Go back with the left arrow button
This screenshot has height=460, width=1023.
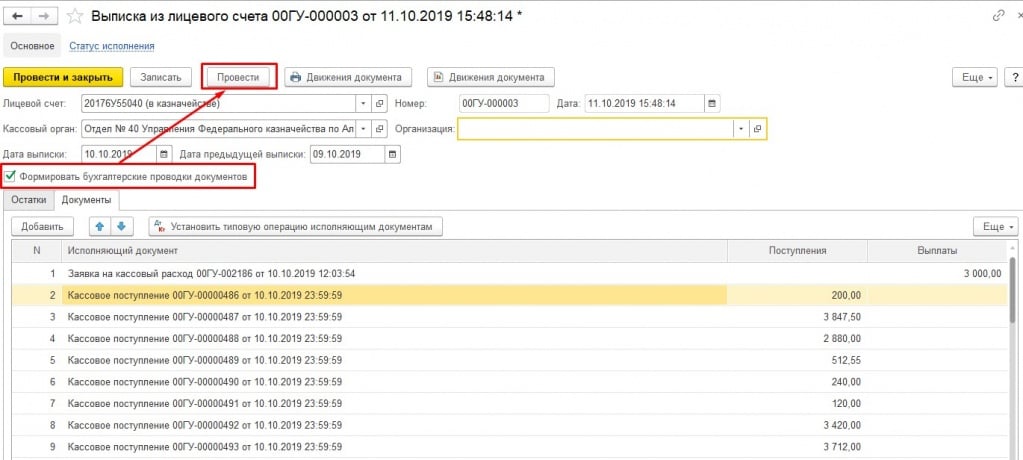point(18,17)
